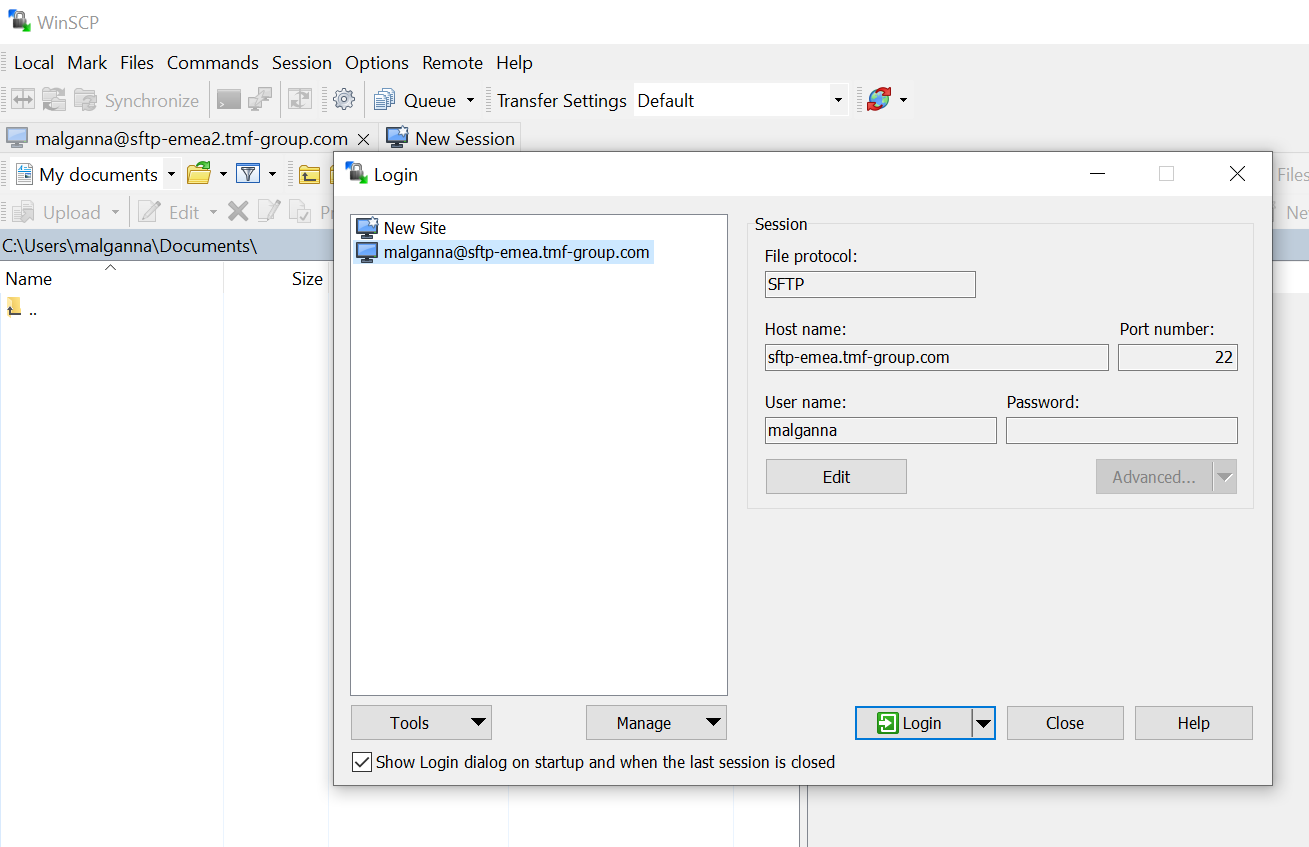Close the malganna@sftp-emea2 session tab

(363, 139)
